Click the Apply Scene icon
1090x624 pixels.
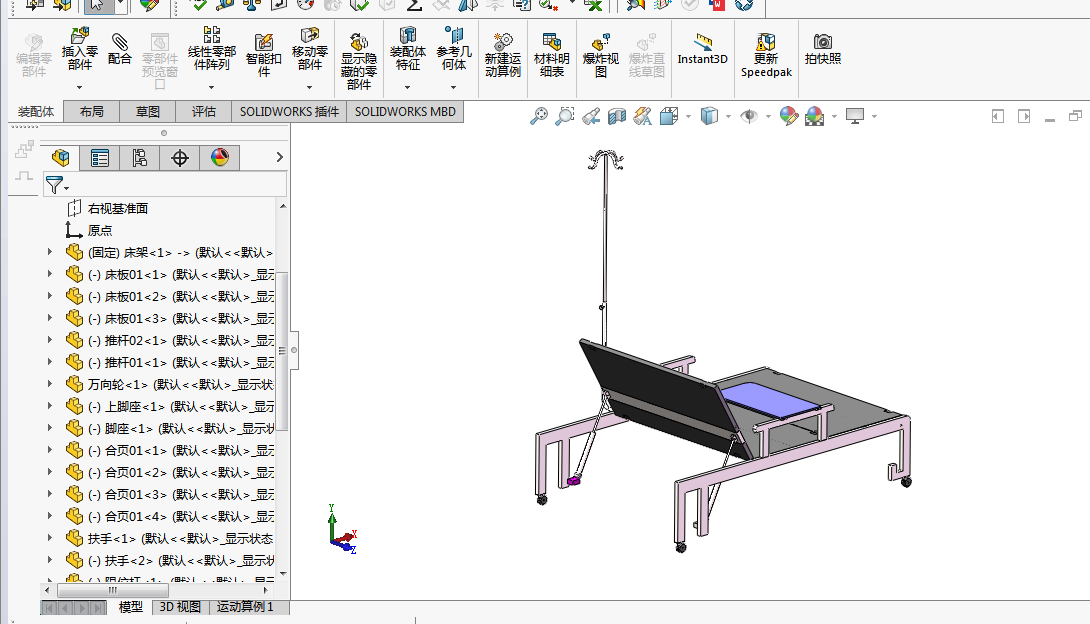[814, 116]
